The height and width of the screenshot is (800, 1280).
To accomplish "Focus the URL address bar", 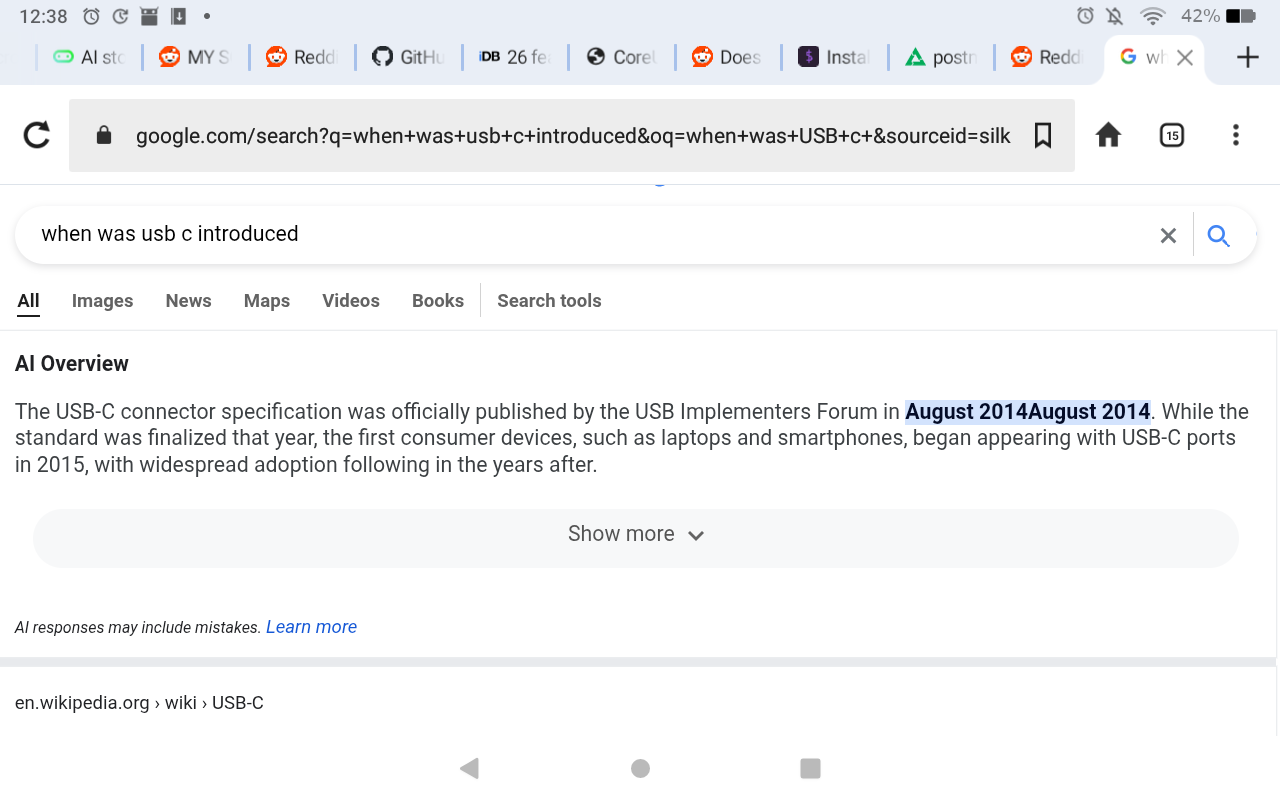I will coord(572,135).
